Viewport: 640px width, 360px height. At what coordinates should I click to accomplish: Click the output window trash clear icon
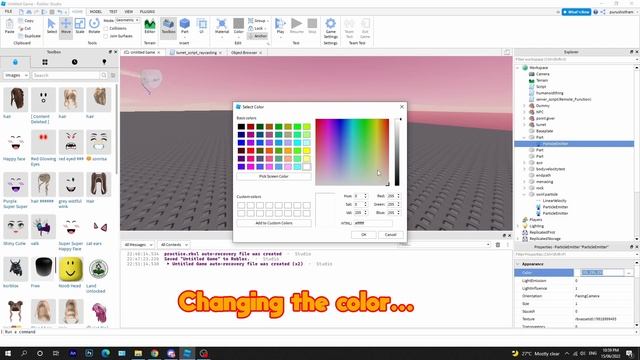pyautogui.click(x=498, y=244)
